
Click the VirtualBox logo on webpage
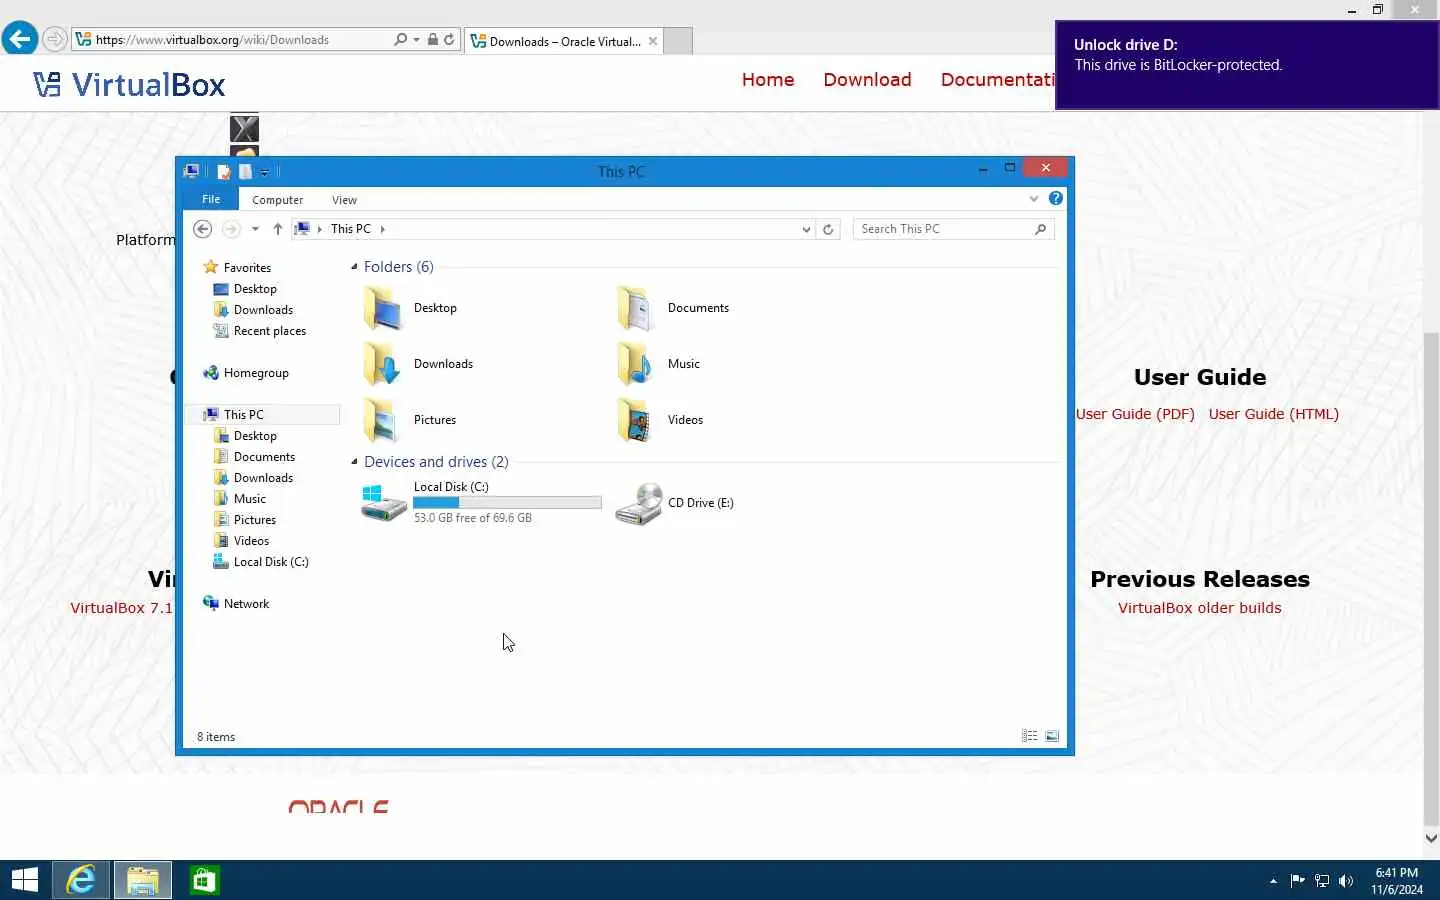pos(129,85)
